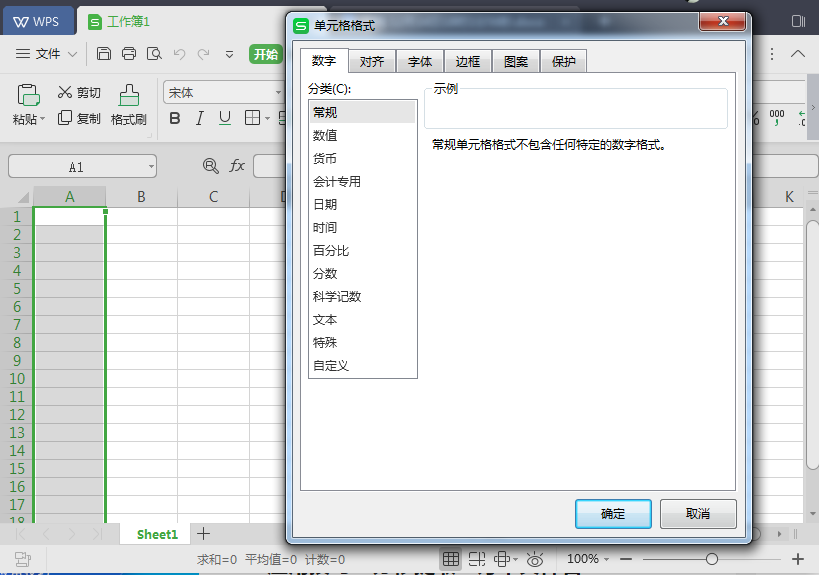The height and width of the screenshot is (575, 819).
Task: Toggle Bold formatting
Action: pyautogui.click(x=175, y=119)
